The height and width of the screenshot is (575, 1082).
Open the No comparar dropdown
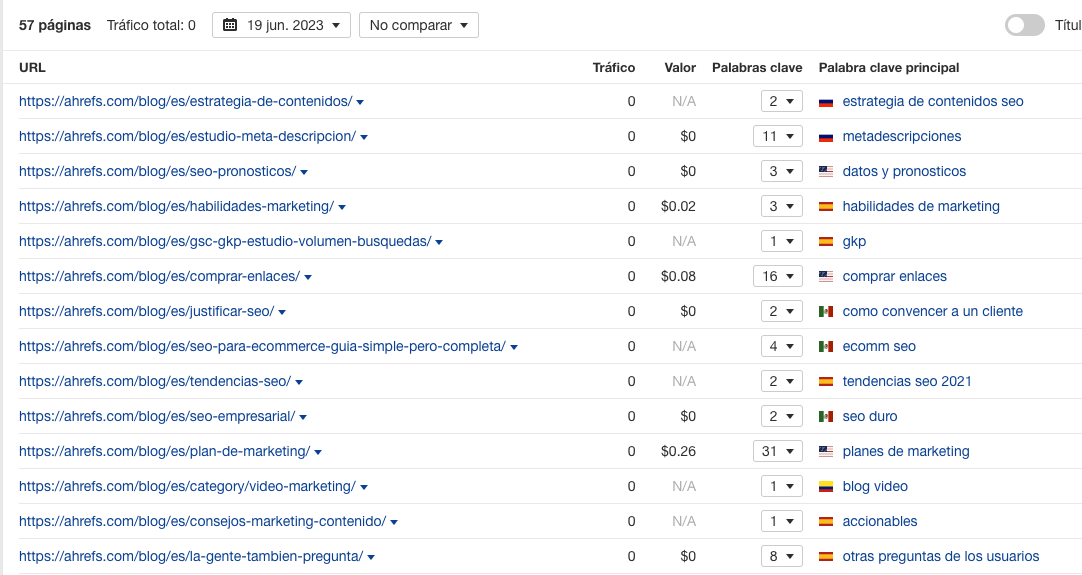pos(418,26)
